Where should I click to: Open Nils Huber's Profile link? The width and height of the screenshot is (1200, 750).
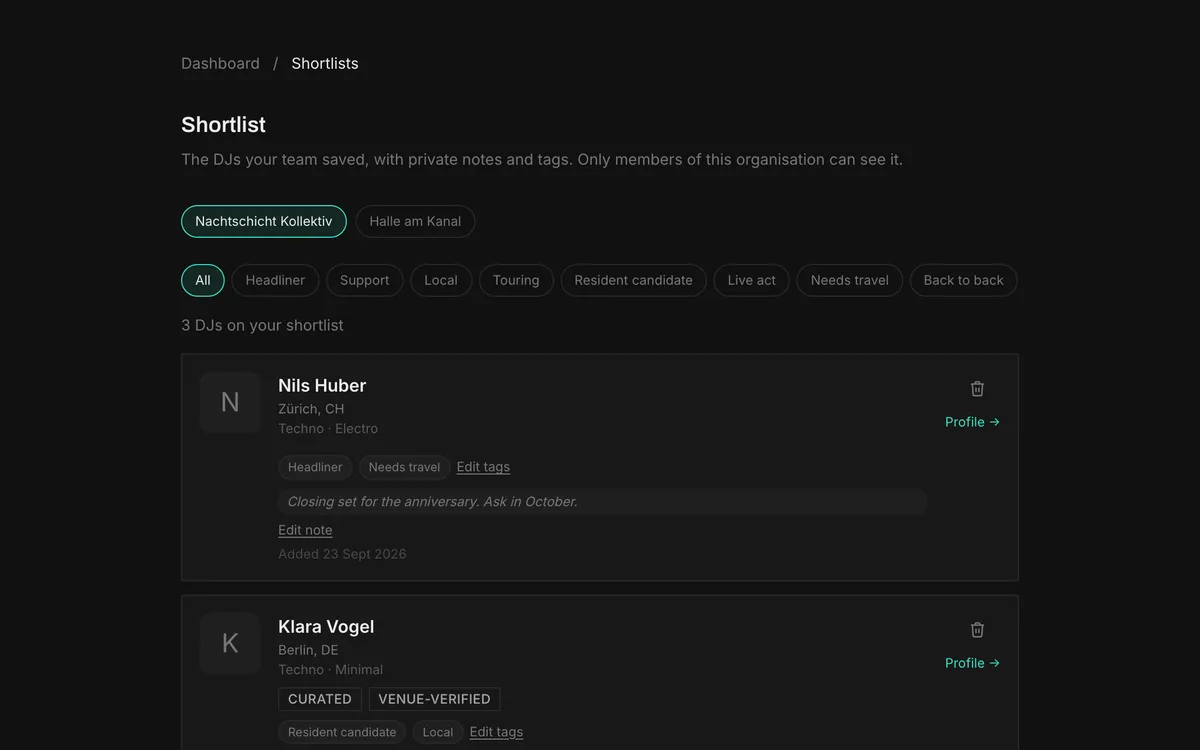tap(972, 422)
